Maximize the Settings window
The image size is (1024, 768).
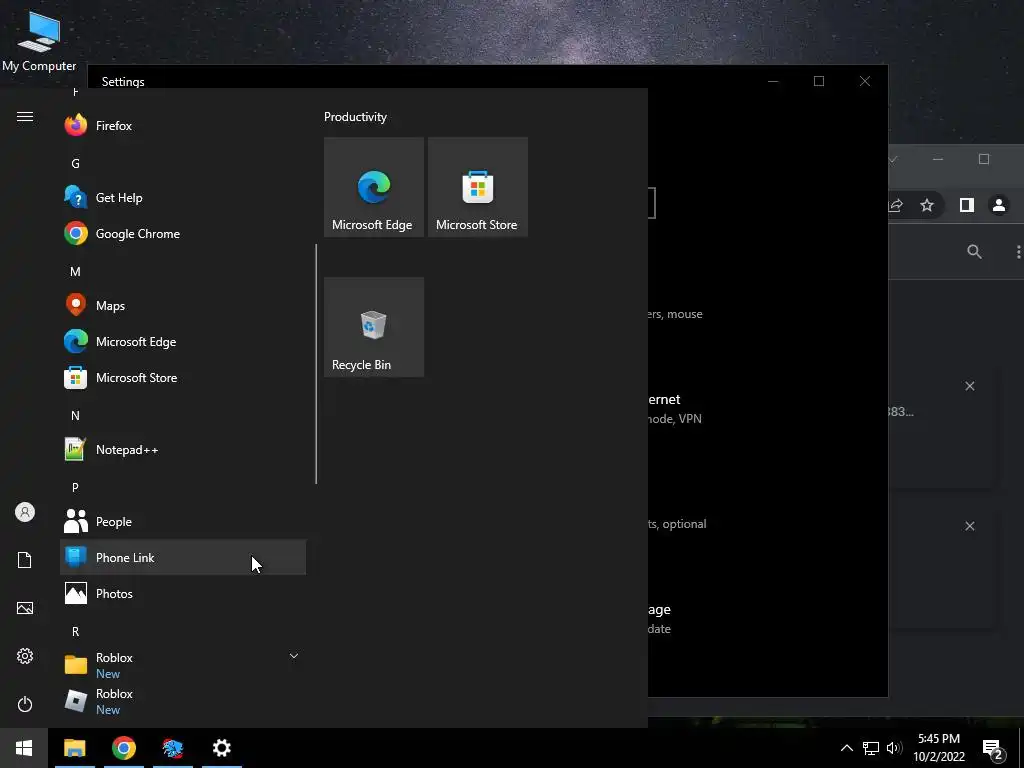pyautogui.click(x=819, y=81)
